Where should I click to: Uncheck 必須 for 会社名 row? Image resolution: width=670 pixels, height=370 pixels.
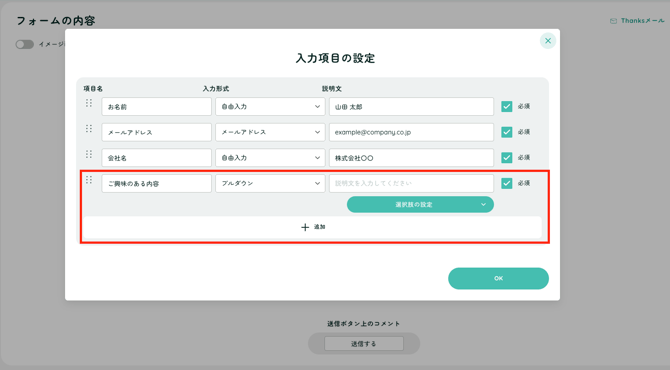click(507, 158)
